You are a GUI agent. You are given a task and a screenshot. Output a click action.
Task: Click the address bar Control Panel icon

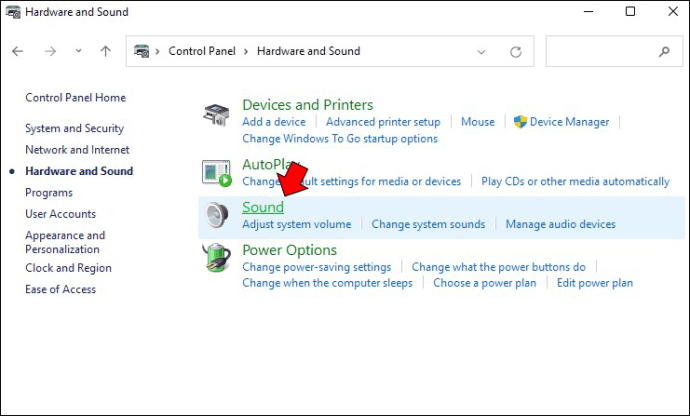coord(141,51)
